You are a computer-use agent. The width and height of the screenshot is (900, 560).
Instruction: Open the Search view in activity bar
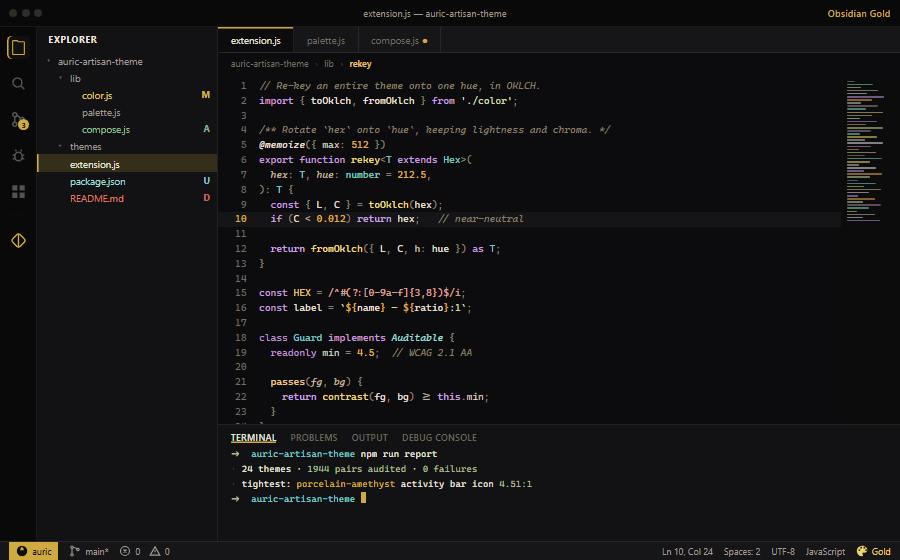point(18,84)
